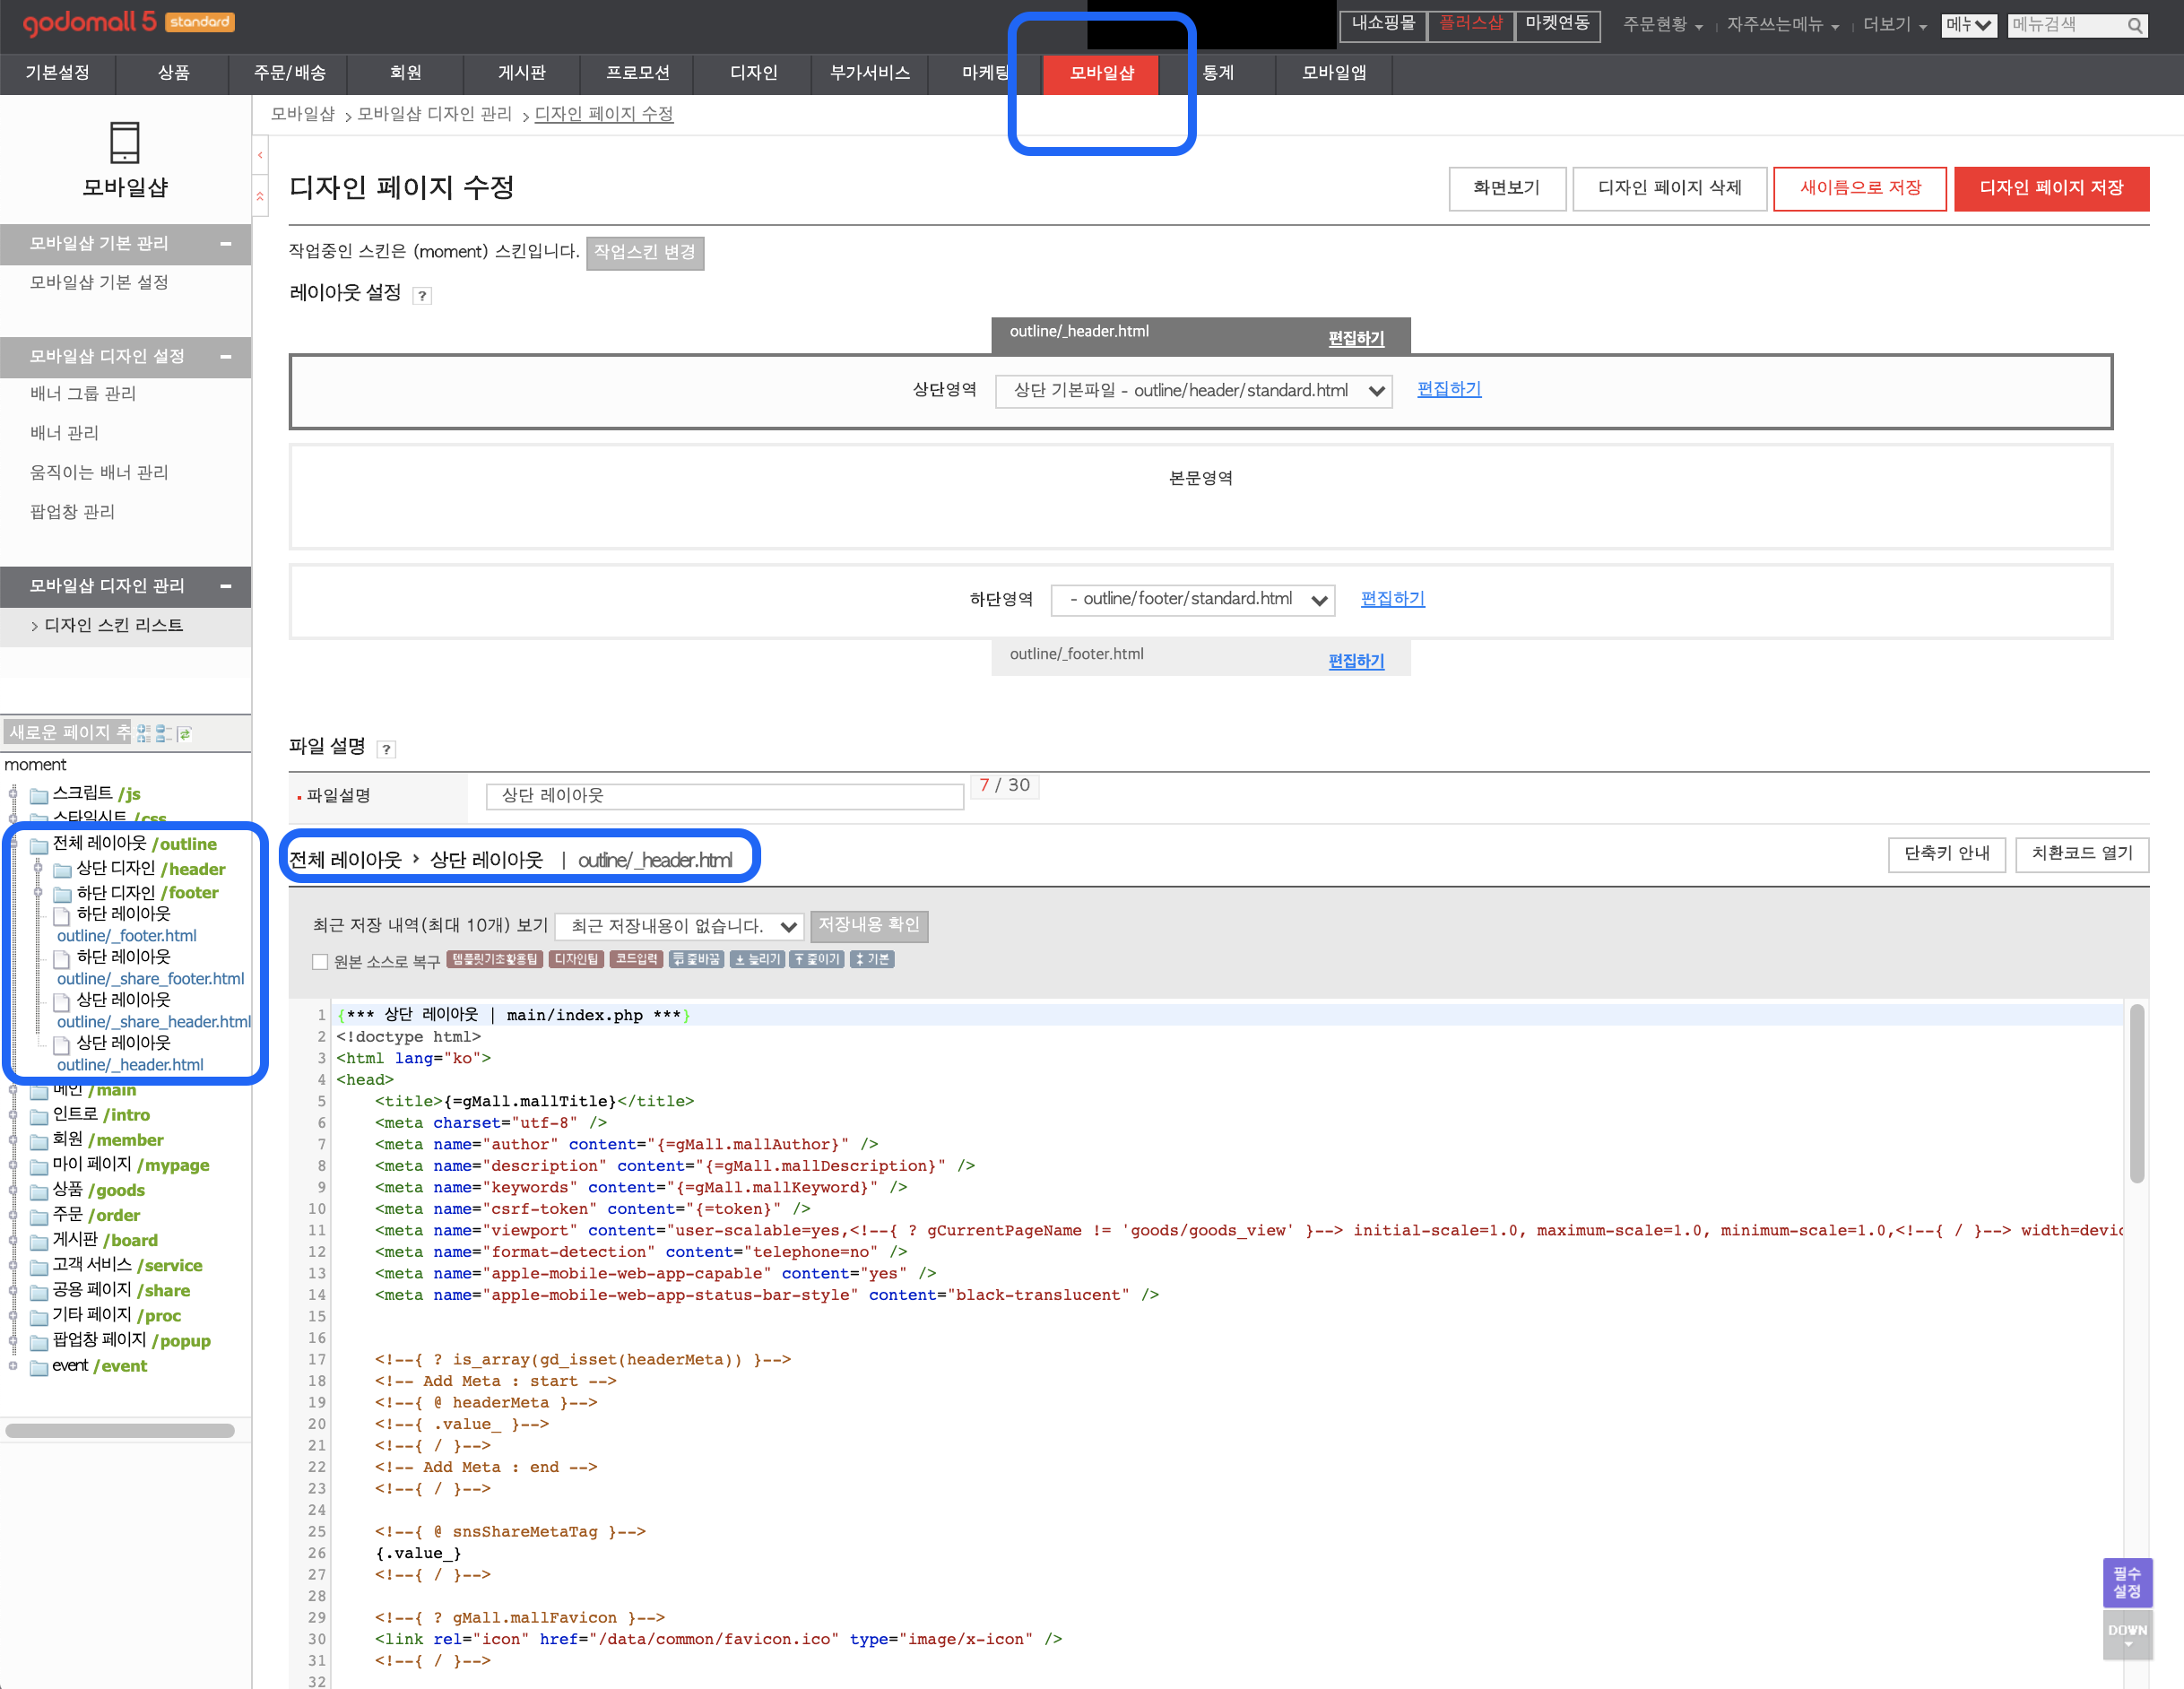Collapse the 모바일샵 기본 관리 section
Viewport: 2184px width, 1689px height.
point(226,244)
